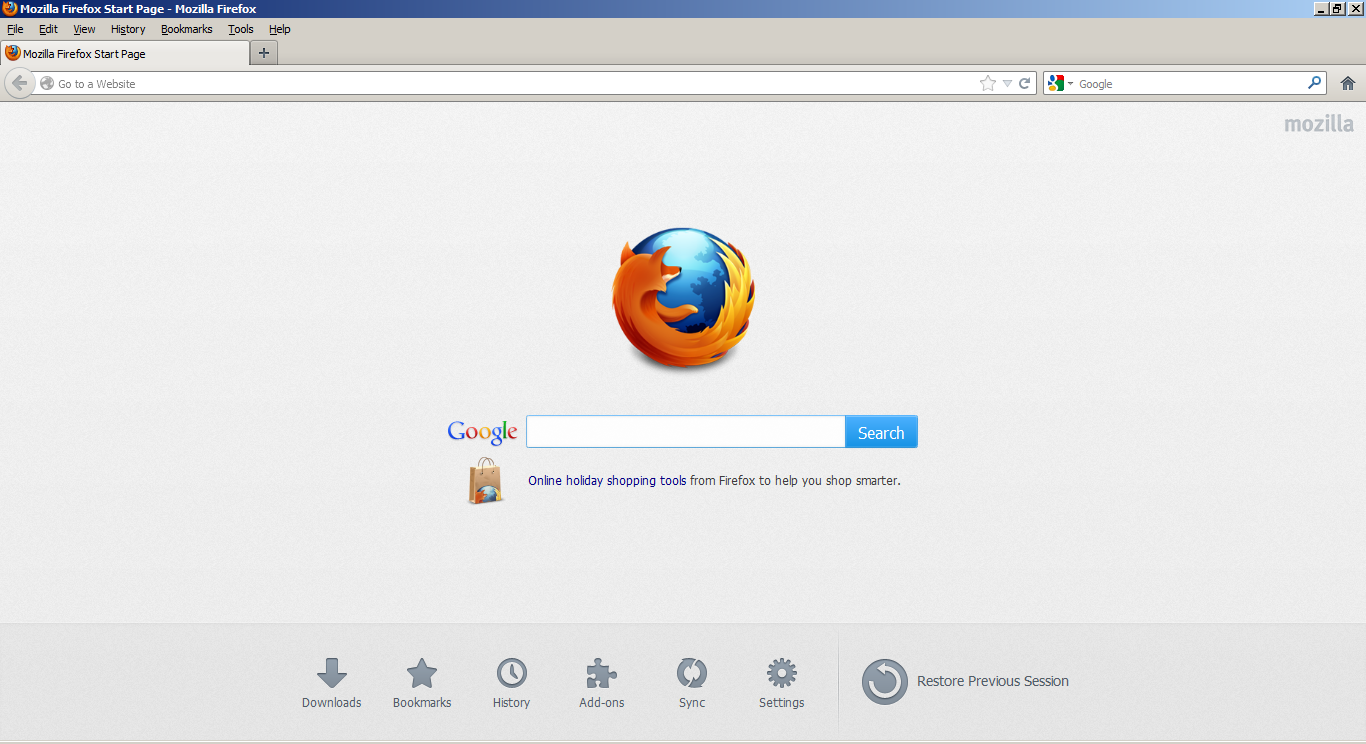Open the History menu
The image size is (1366, 744).
[128, 29]
